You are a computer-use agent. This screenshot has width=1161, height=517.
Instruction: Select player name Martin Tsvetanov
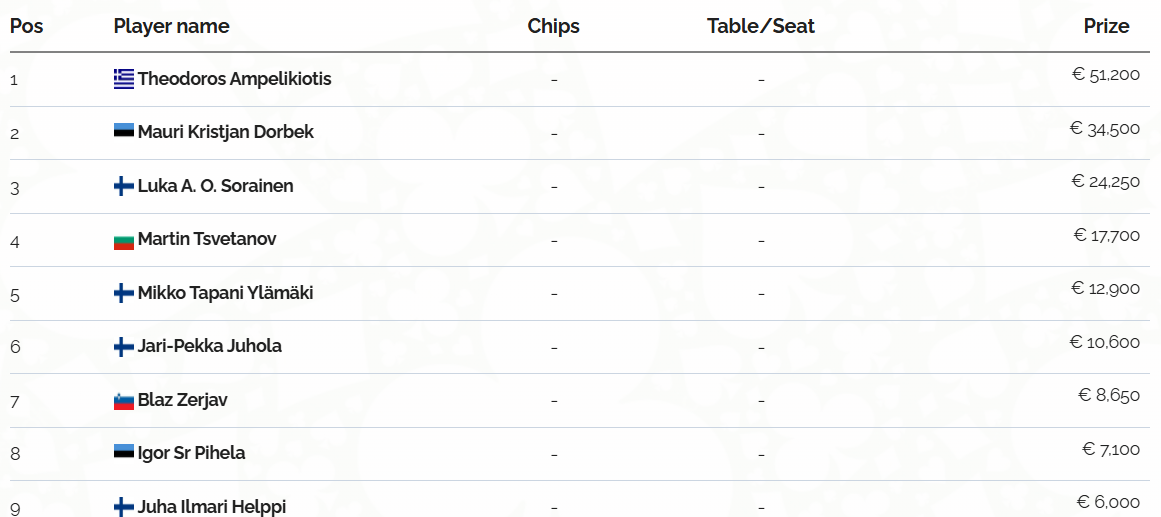point(207,239)
